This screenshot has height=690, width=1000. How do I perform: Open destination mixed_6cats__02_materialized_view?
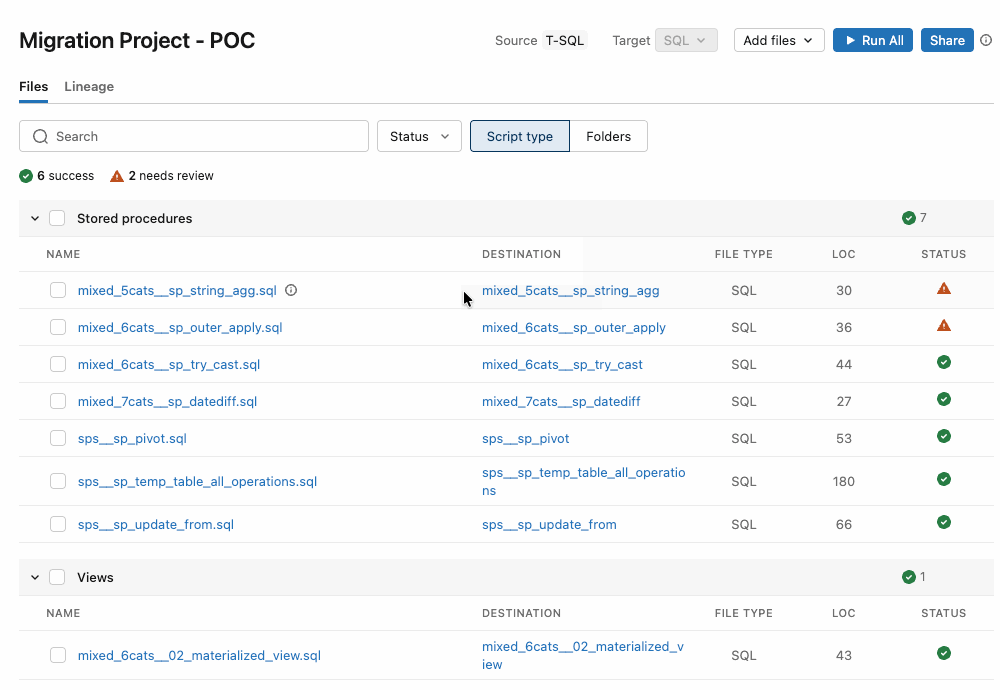tap(583, 655)
